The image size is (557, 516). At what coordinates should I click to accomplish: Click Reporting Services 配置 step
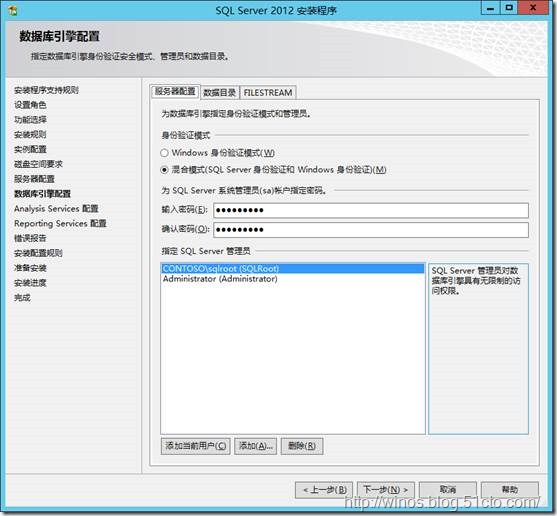[60, 224]
